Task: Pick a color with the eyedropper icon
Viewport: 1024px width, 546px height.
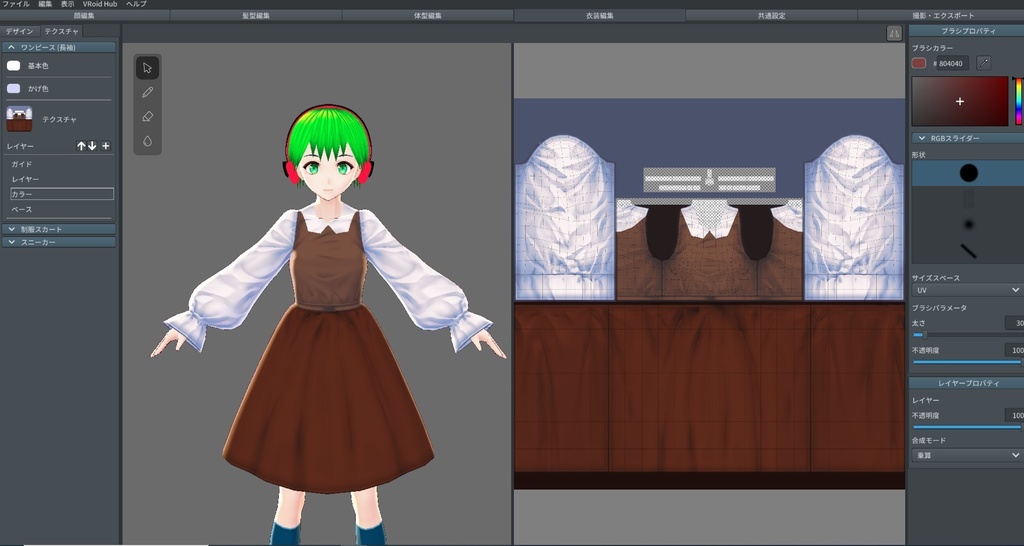Action: pyautogui.click(x=984, y=63)
